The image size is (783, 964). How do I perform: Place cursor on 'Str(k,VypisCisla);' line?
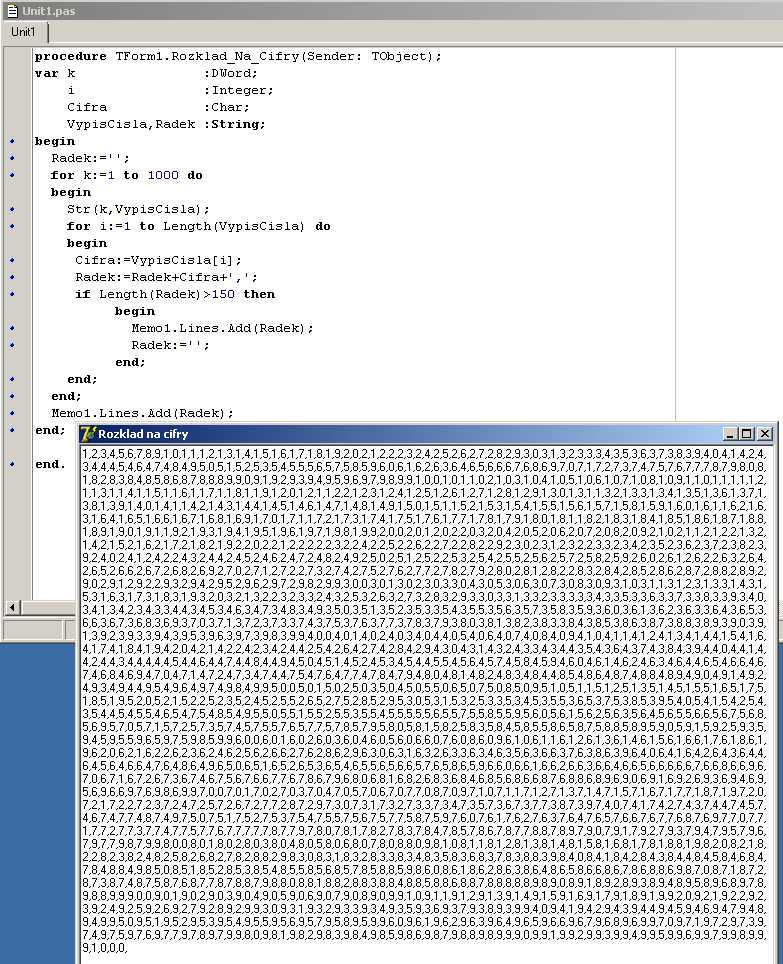[x=138, y=209]
